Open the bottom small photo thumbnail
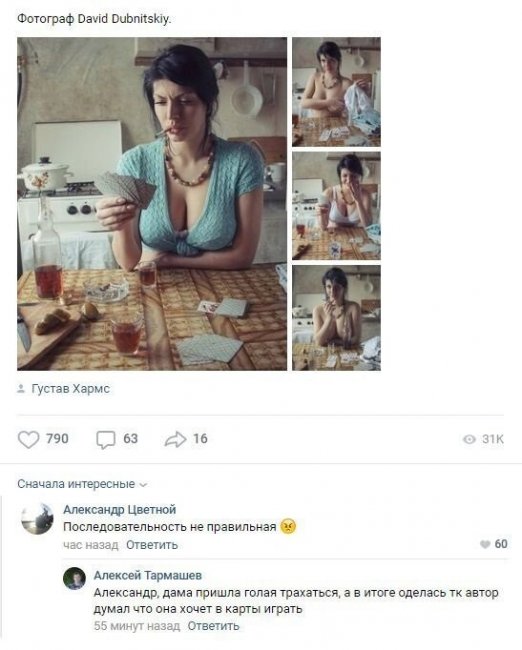Viewport: 522px width, 650px height. (x=336, y=318)
